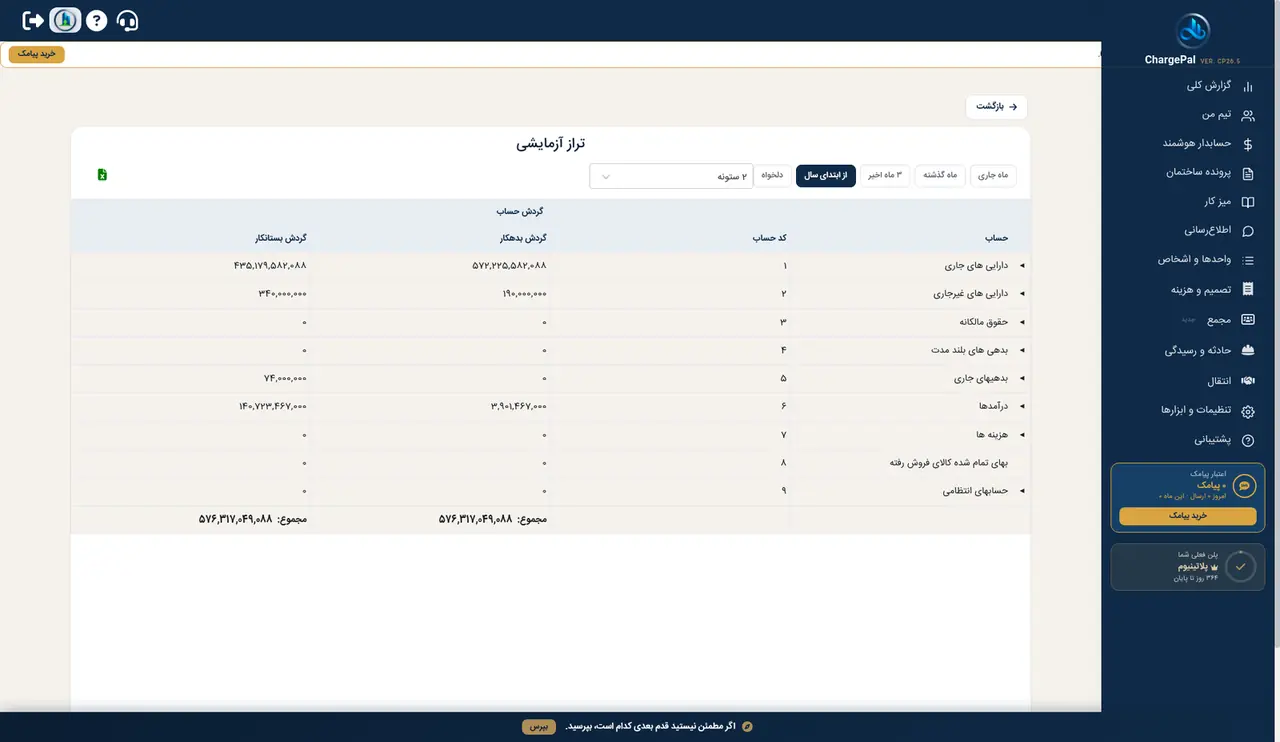Click the gear icon for تنظیمات و ابزارها

tap(1247, 411)
